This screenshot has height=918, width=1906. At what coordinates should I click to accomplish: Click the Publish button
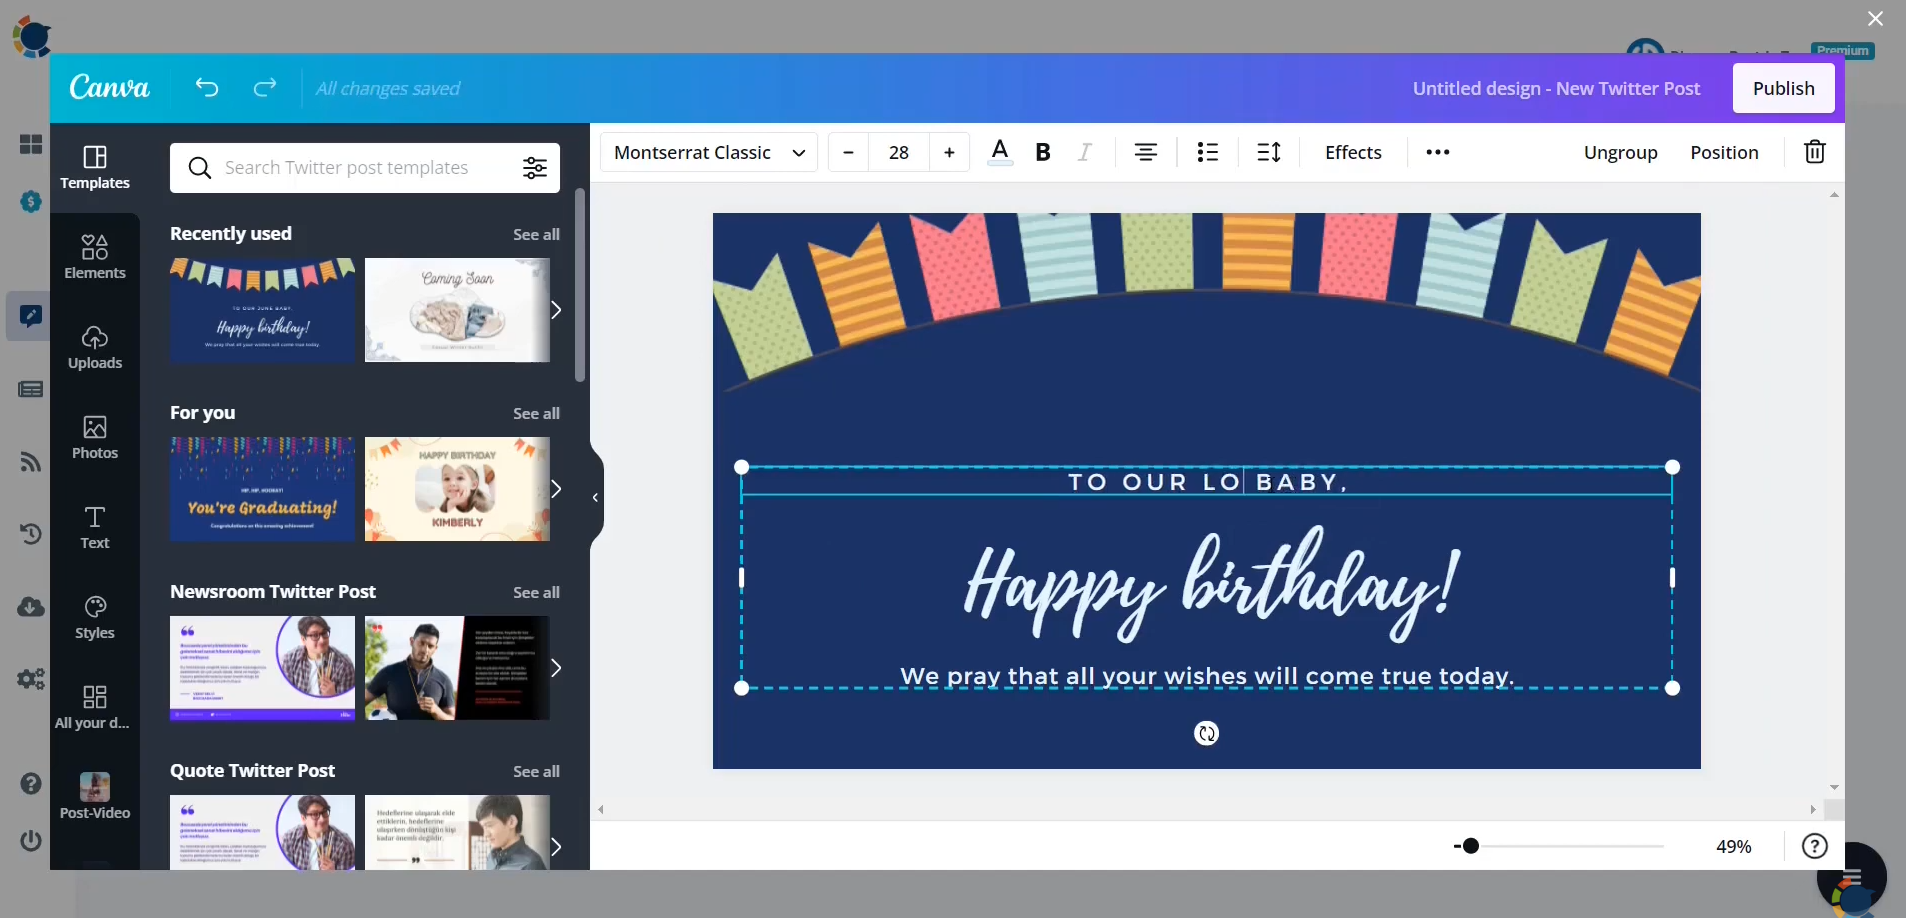pos(1784,88)
